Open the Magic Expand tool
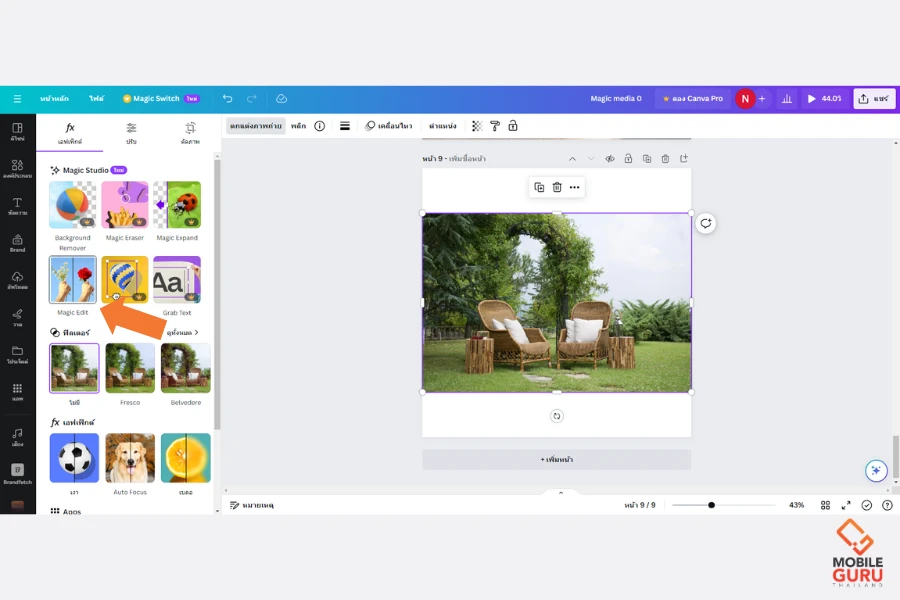Screen dimensions: 900x600 [x=177, y=205]
